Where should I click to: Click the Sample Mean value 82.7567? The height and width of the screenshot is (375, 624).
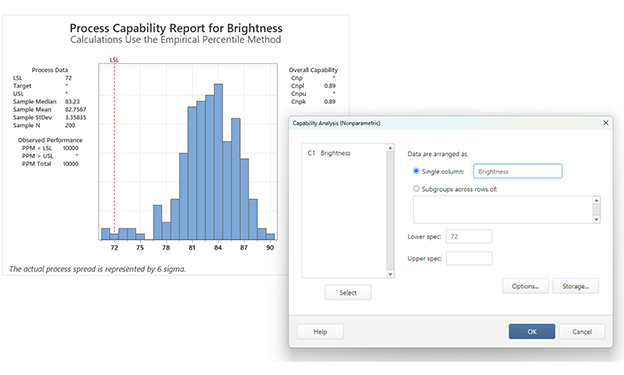tap(76, 109)
